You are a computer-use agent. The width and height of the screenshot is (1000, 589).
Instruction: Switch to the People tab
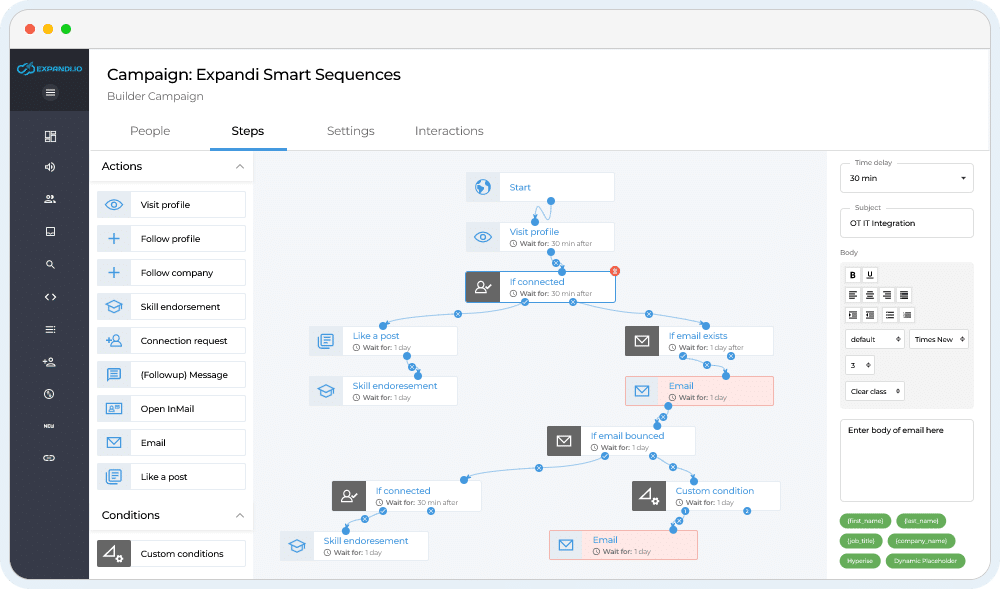click(150, 131)
